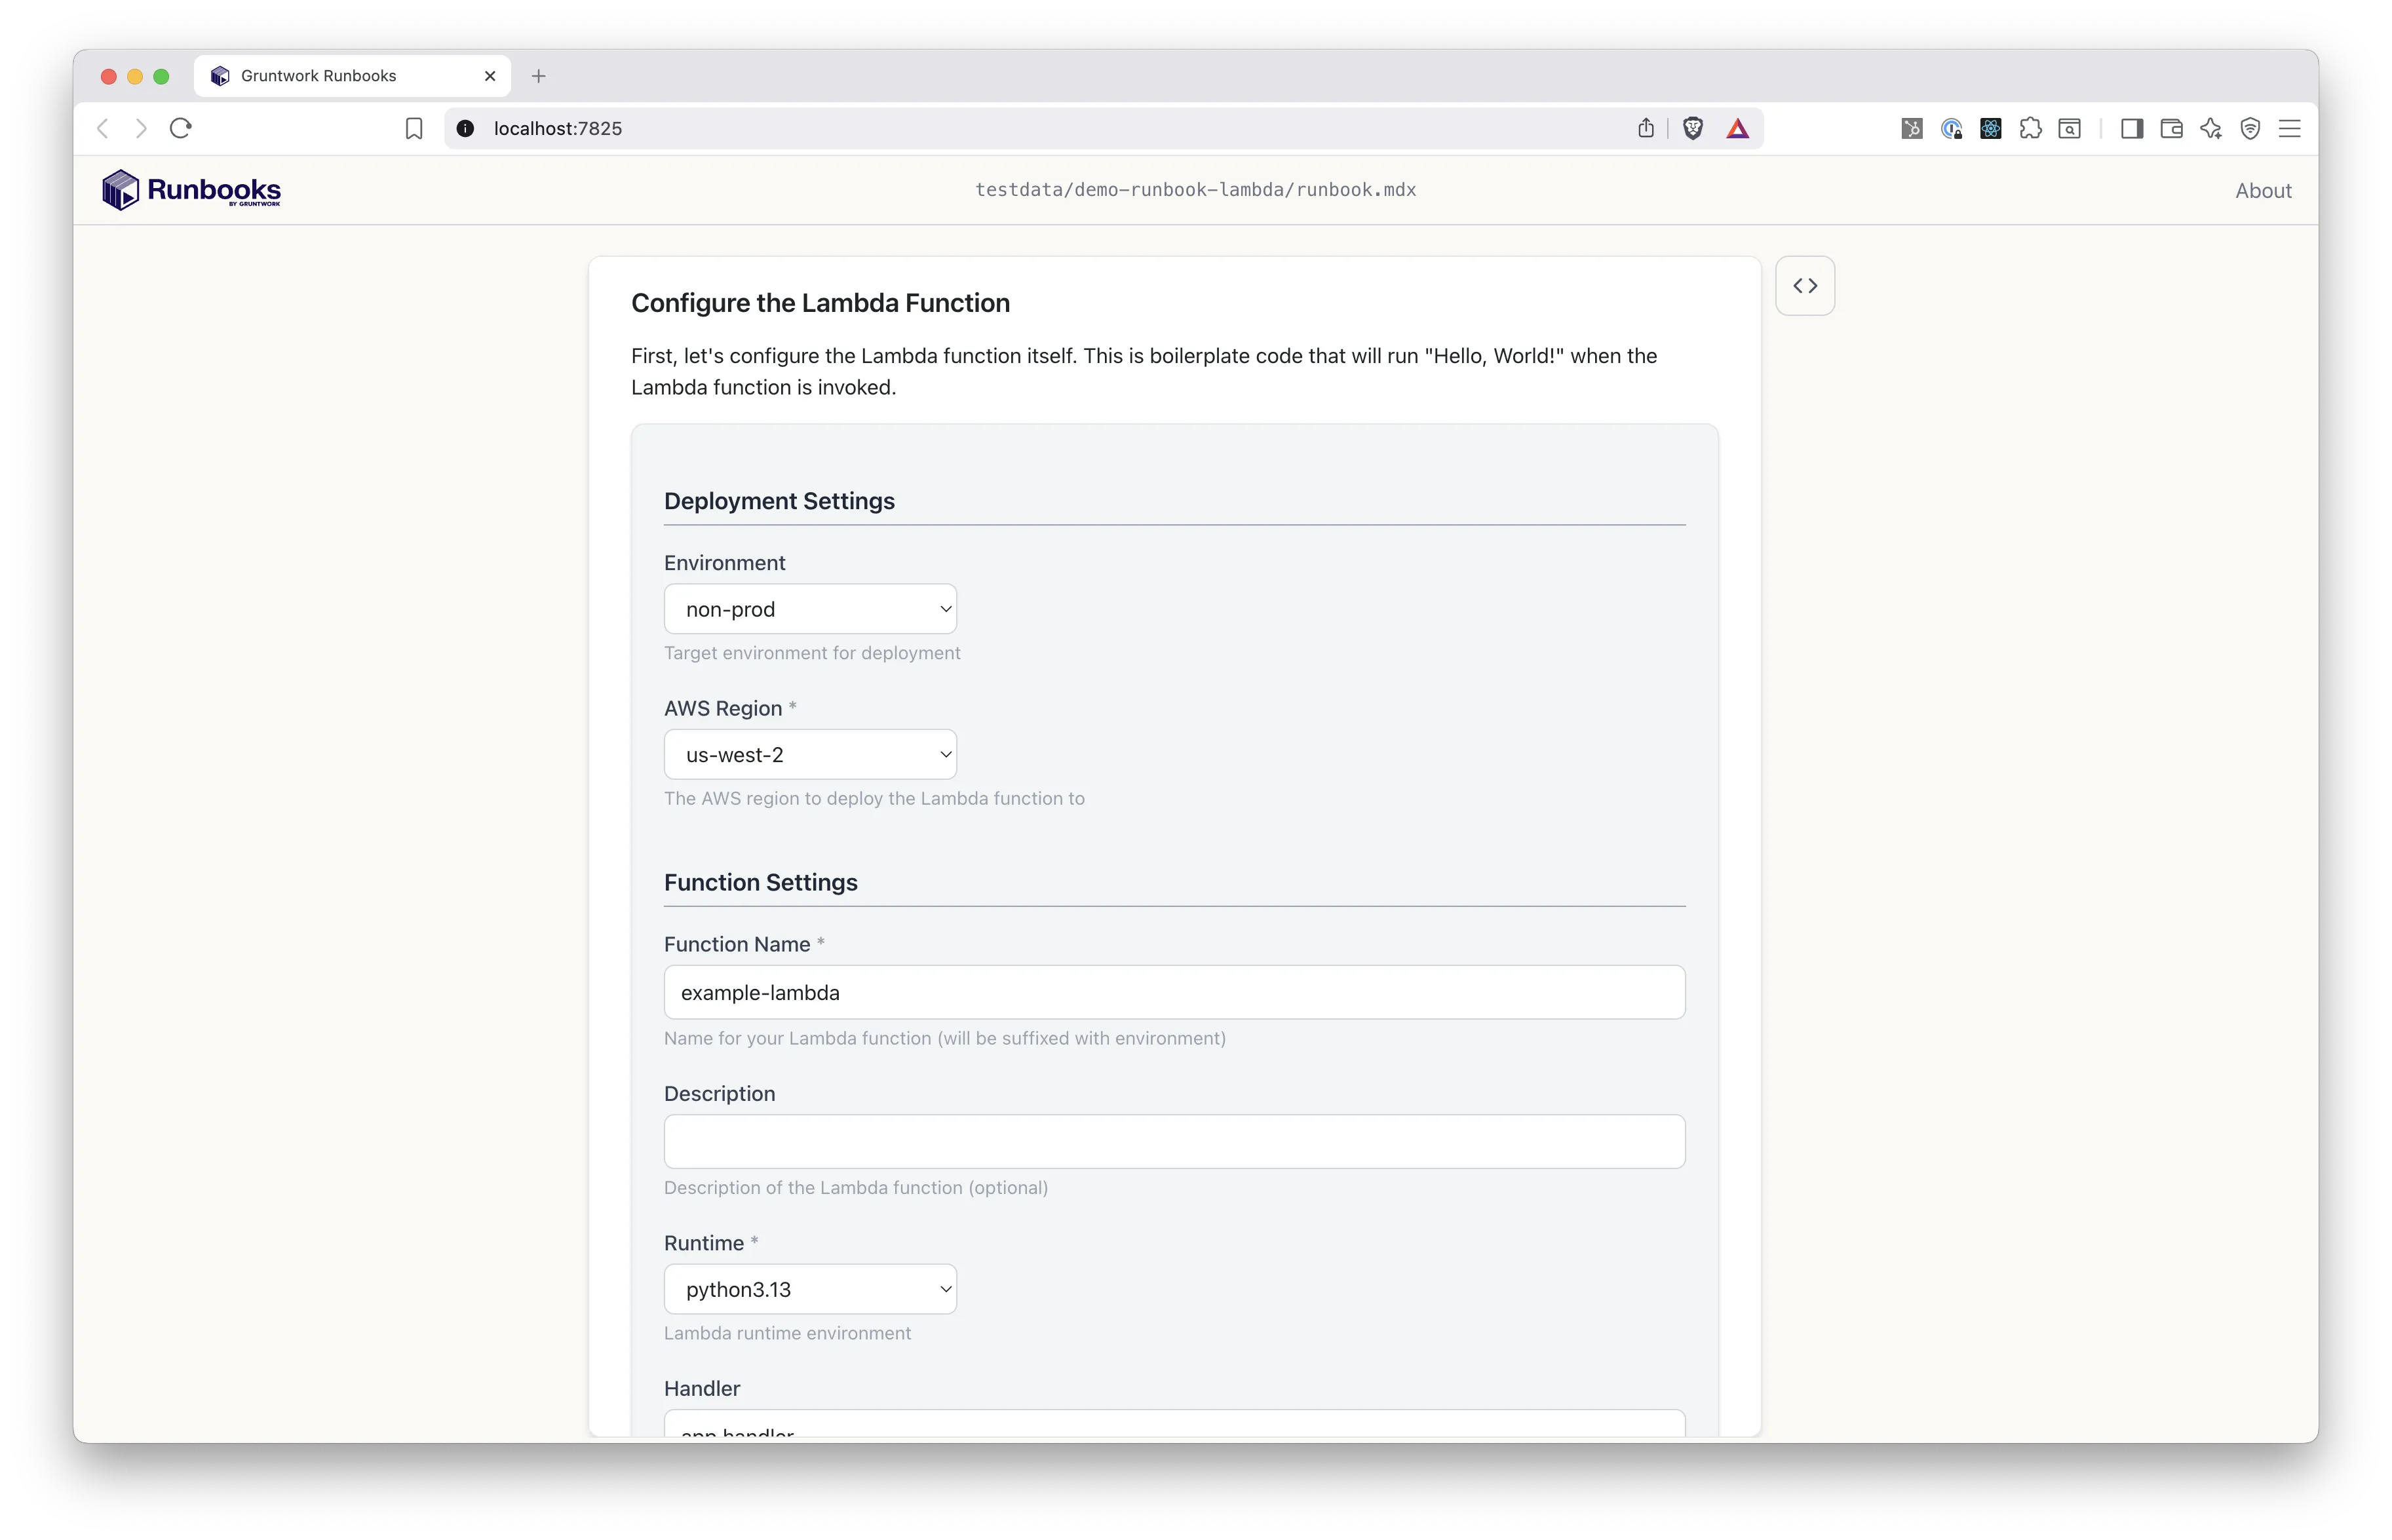The width and height of the screenshot is (2392, 1540).
Task: Open the AWS Region dropdown showing us-west-2
Action: [x=810, y=755]
